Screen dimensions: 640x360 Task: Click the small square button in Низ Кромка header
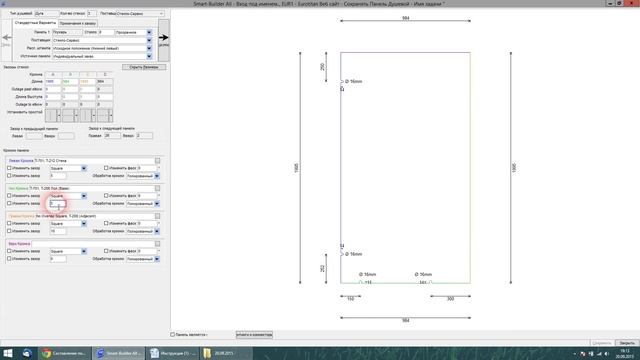(158, 189)
